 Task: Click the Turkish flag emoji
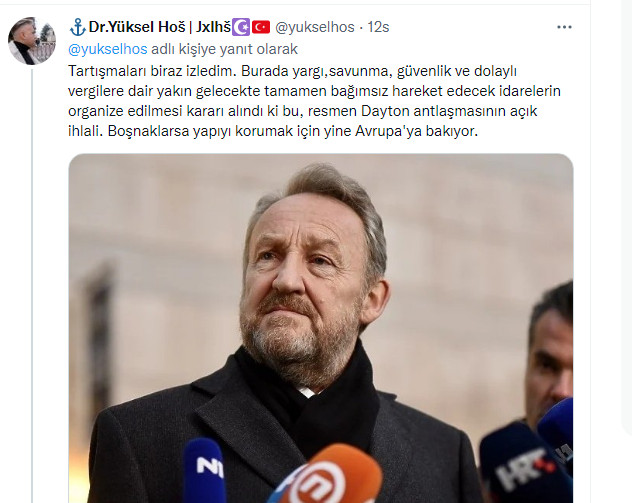coord(261,27)
